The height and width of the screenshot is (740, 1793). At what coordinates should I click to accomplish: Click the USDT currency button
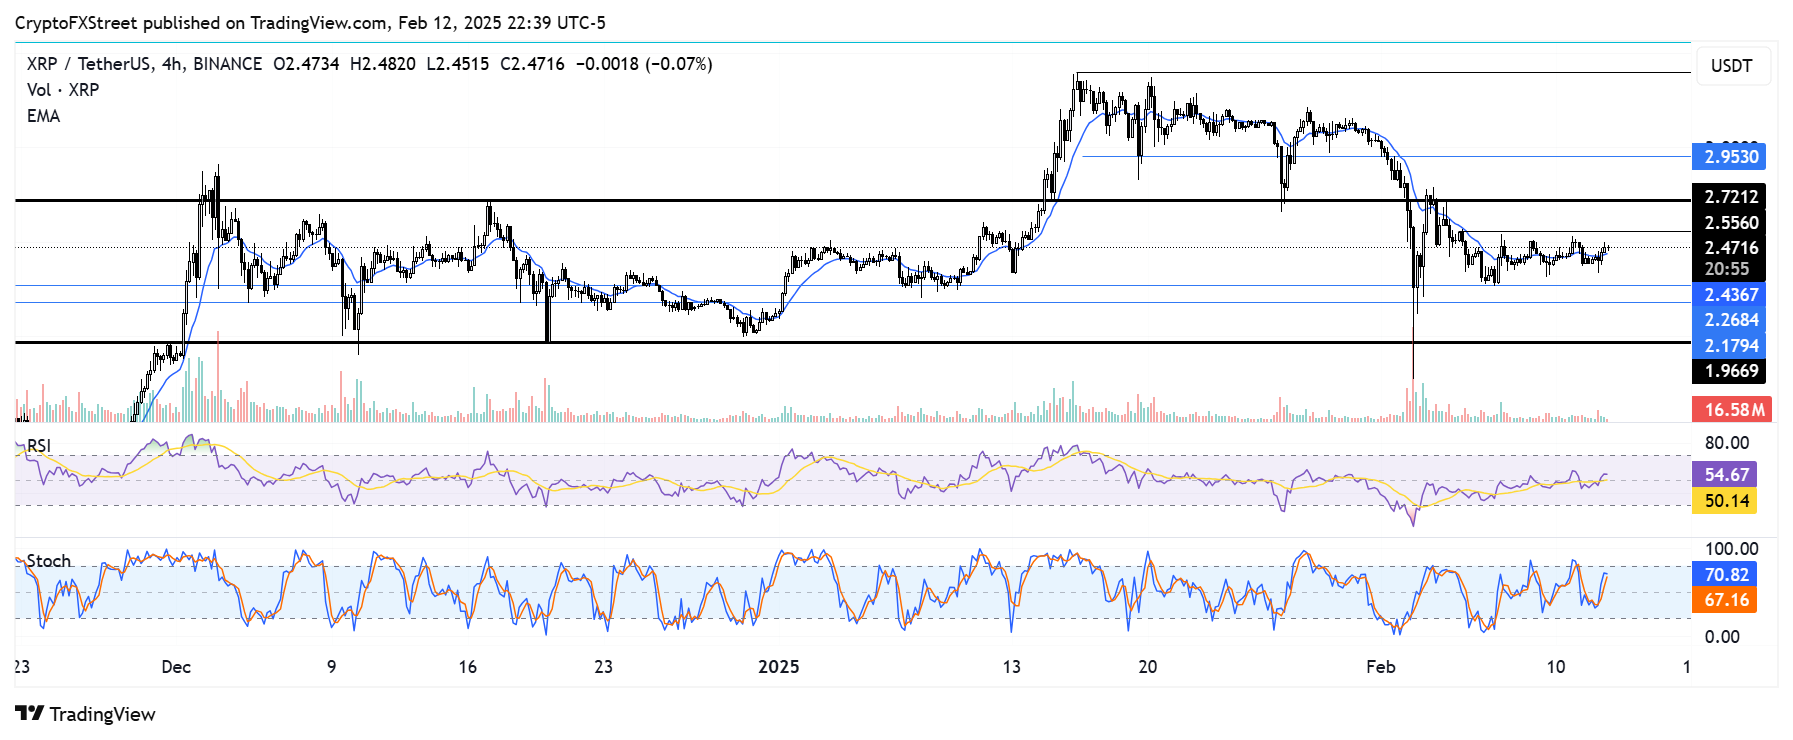[x=1732, y=66]
